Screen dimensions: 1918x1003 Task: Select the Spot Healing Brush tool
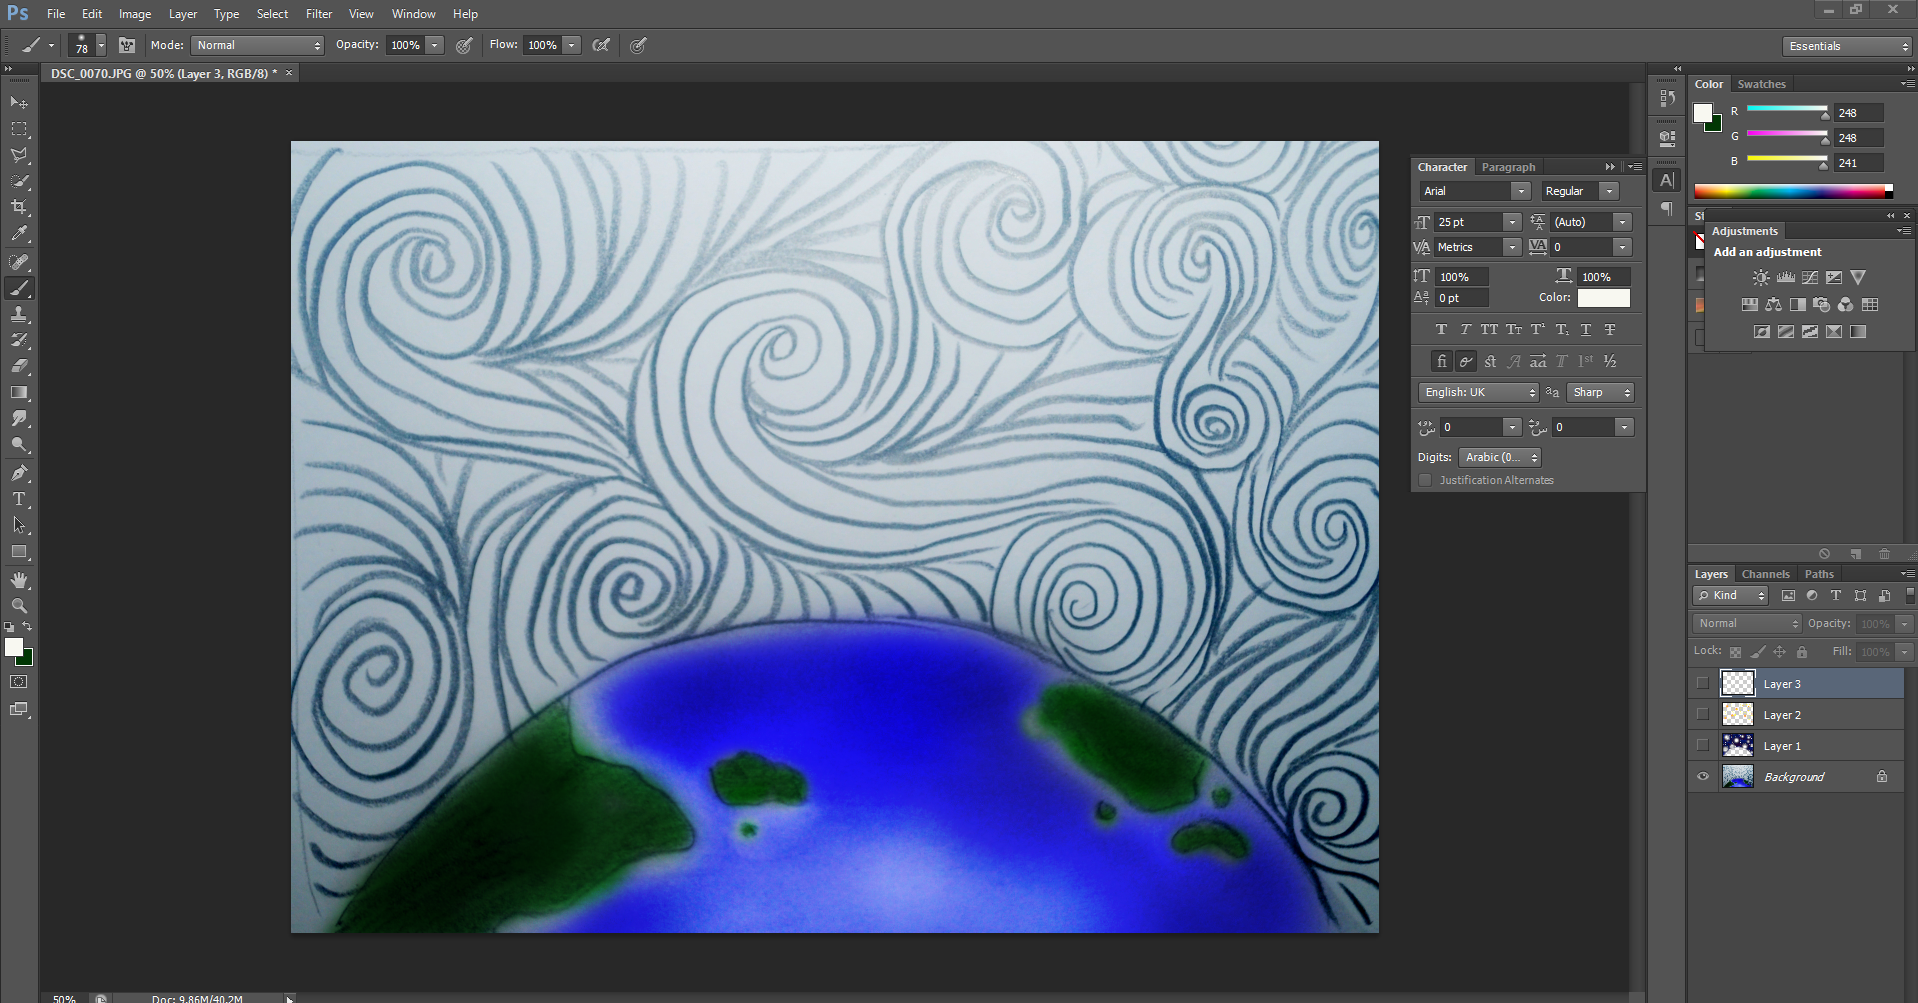pyautogui.click(x=19, y=262)
